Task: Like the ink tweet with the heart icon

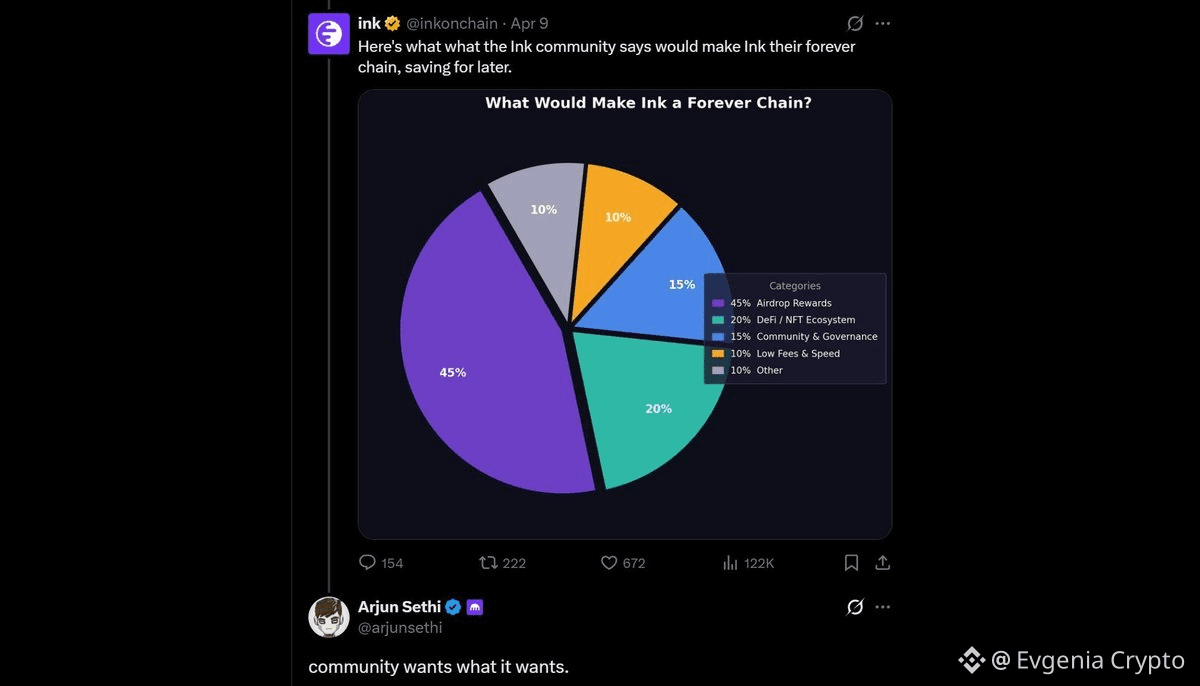Action: pos(608,563)
